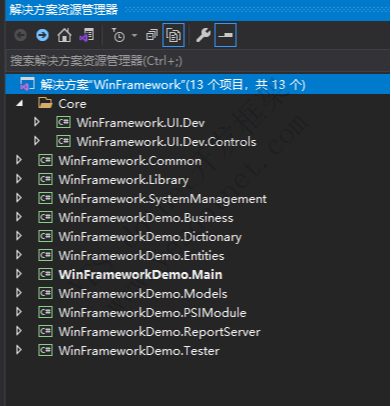Select WinFramework.UI.Dev project name

coord(141,123)
